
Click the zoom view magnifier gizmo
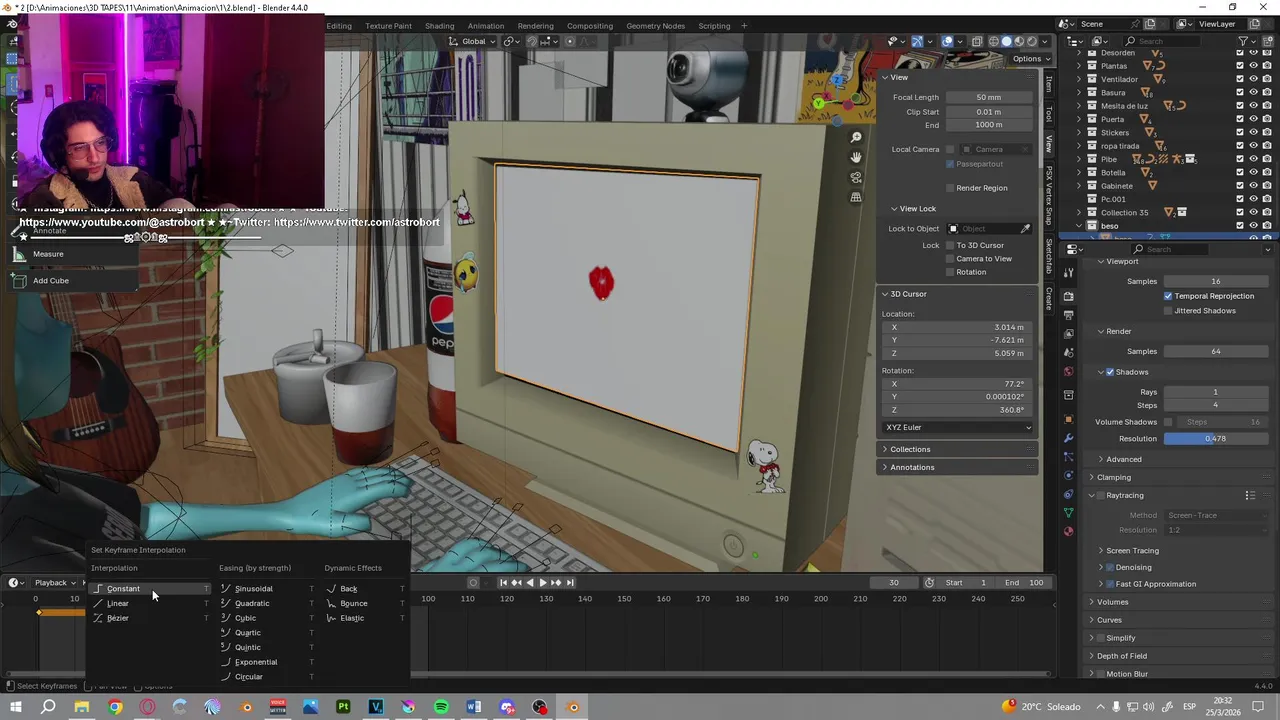[856, 137]
